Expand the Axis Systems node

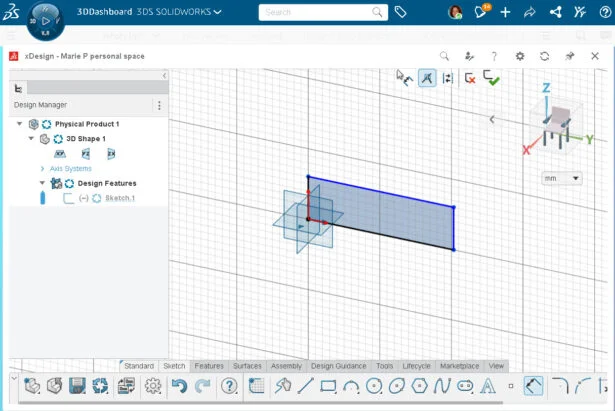pyautogui.click(x=42, y=168)
